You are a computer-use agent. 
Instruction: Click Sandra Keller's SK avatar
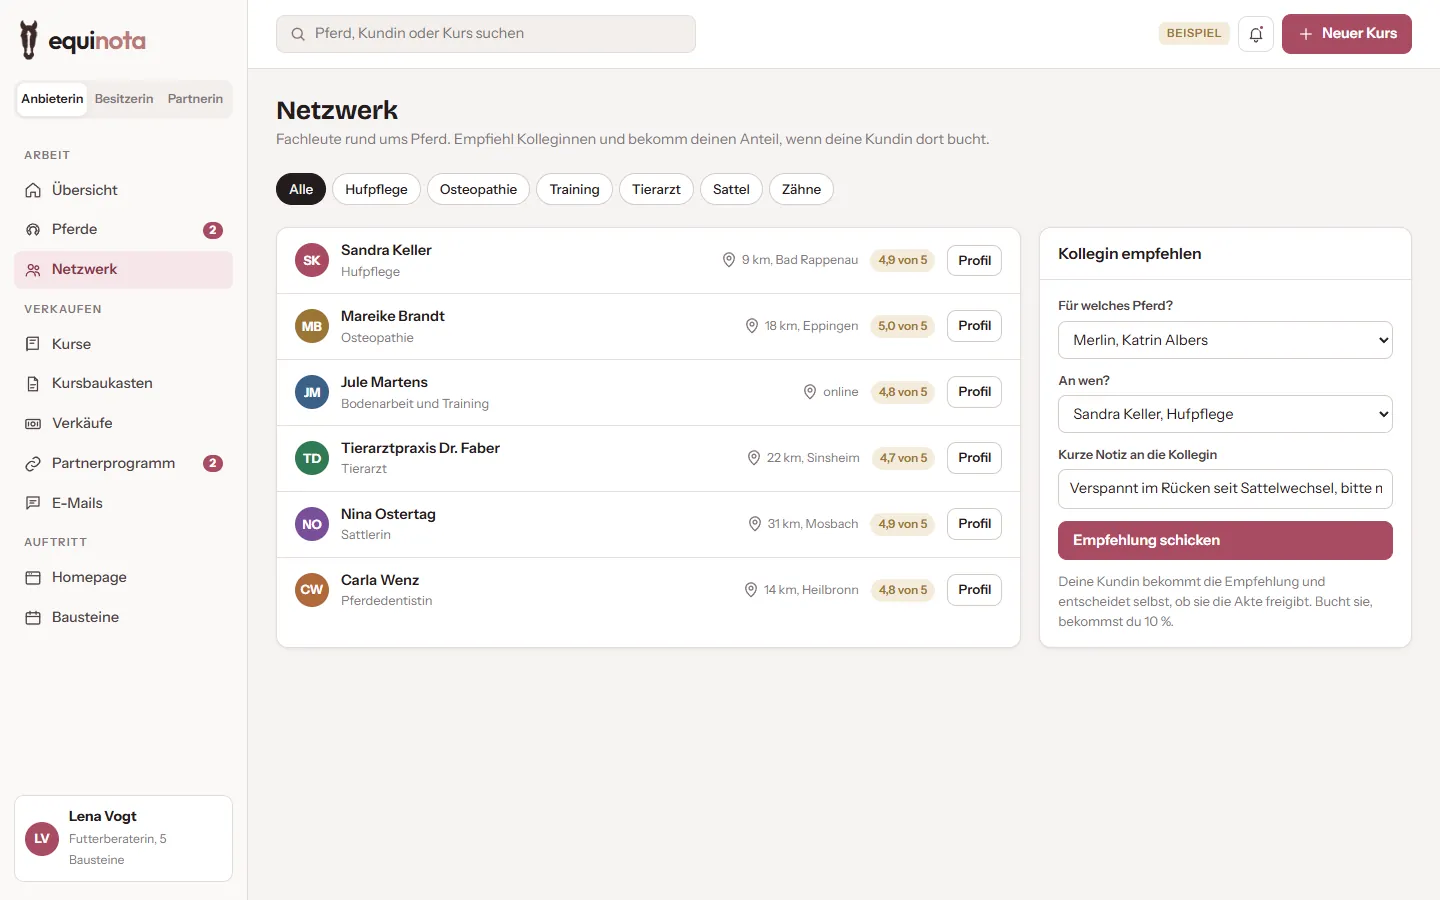pyautogui.click(x=312, y=260)
